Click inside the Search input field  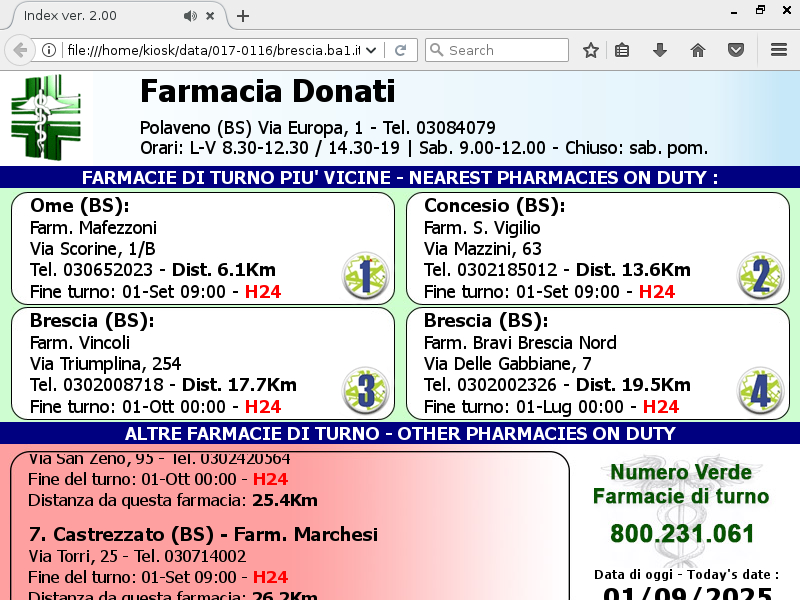[505, 50]
